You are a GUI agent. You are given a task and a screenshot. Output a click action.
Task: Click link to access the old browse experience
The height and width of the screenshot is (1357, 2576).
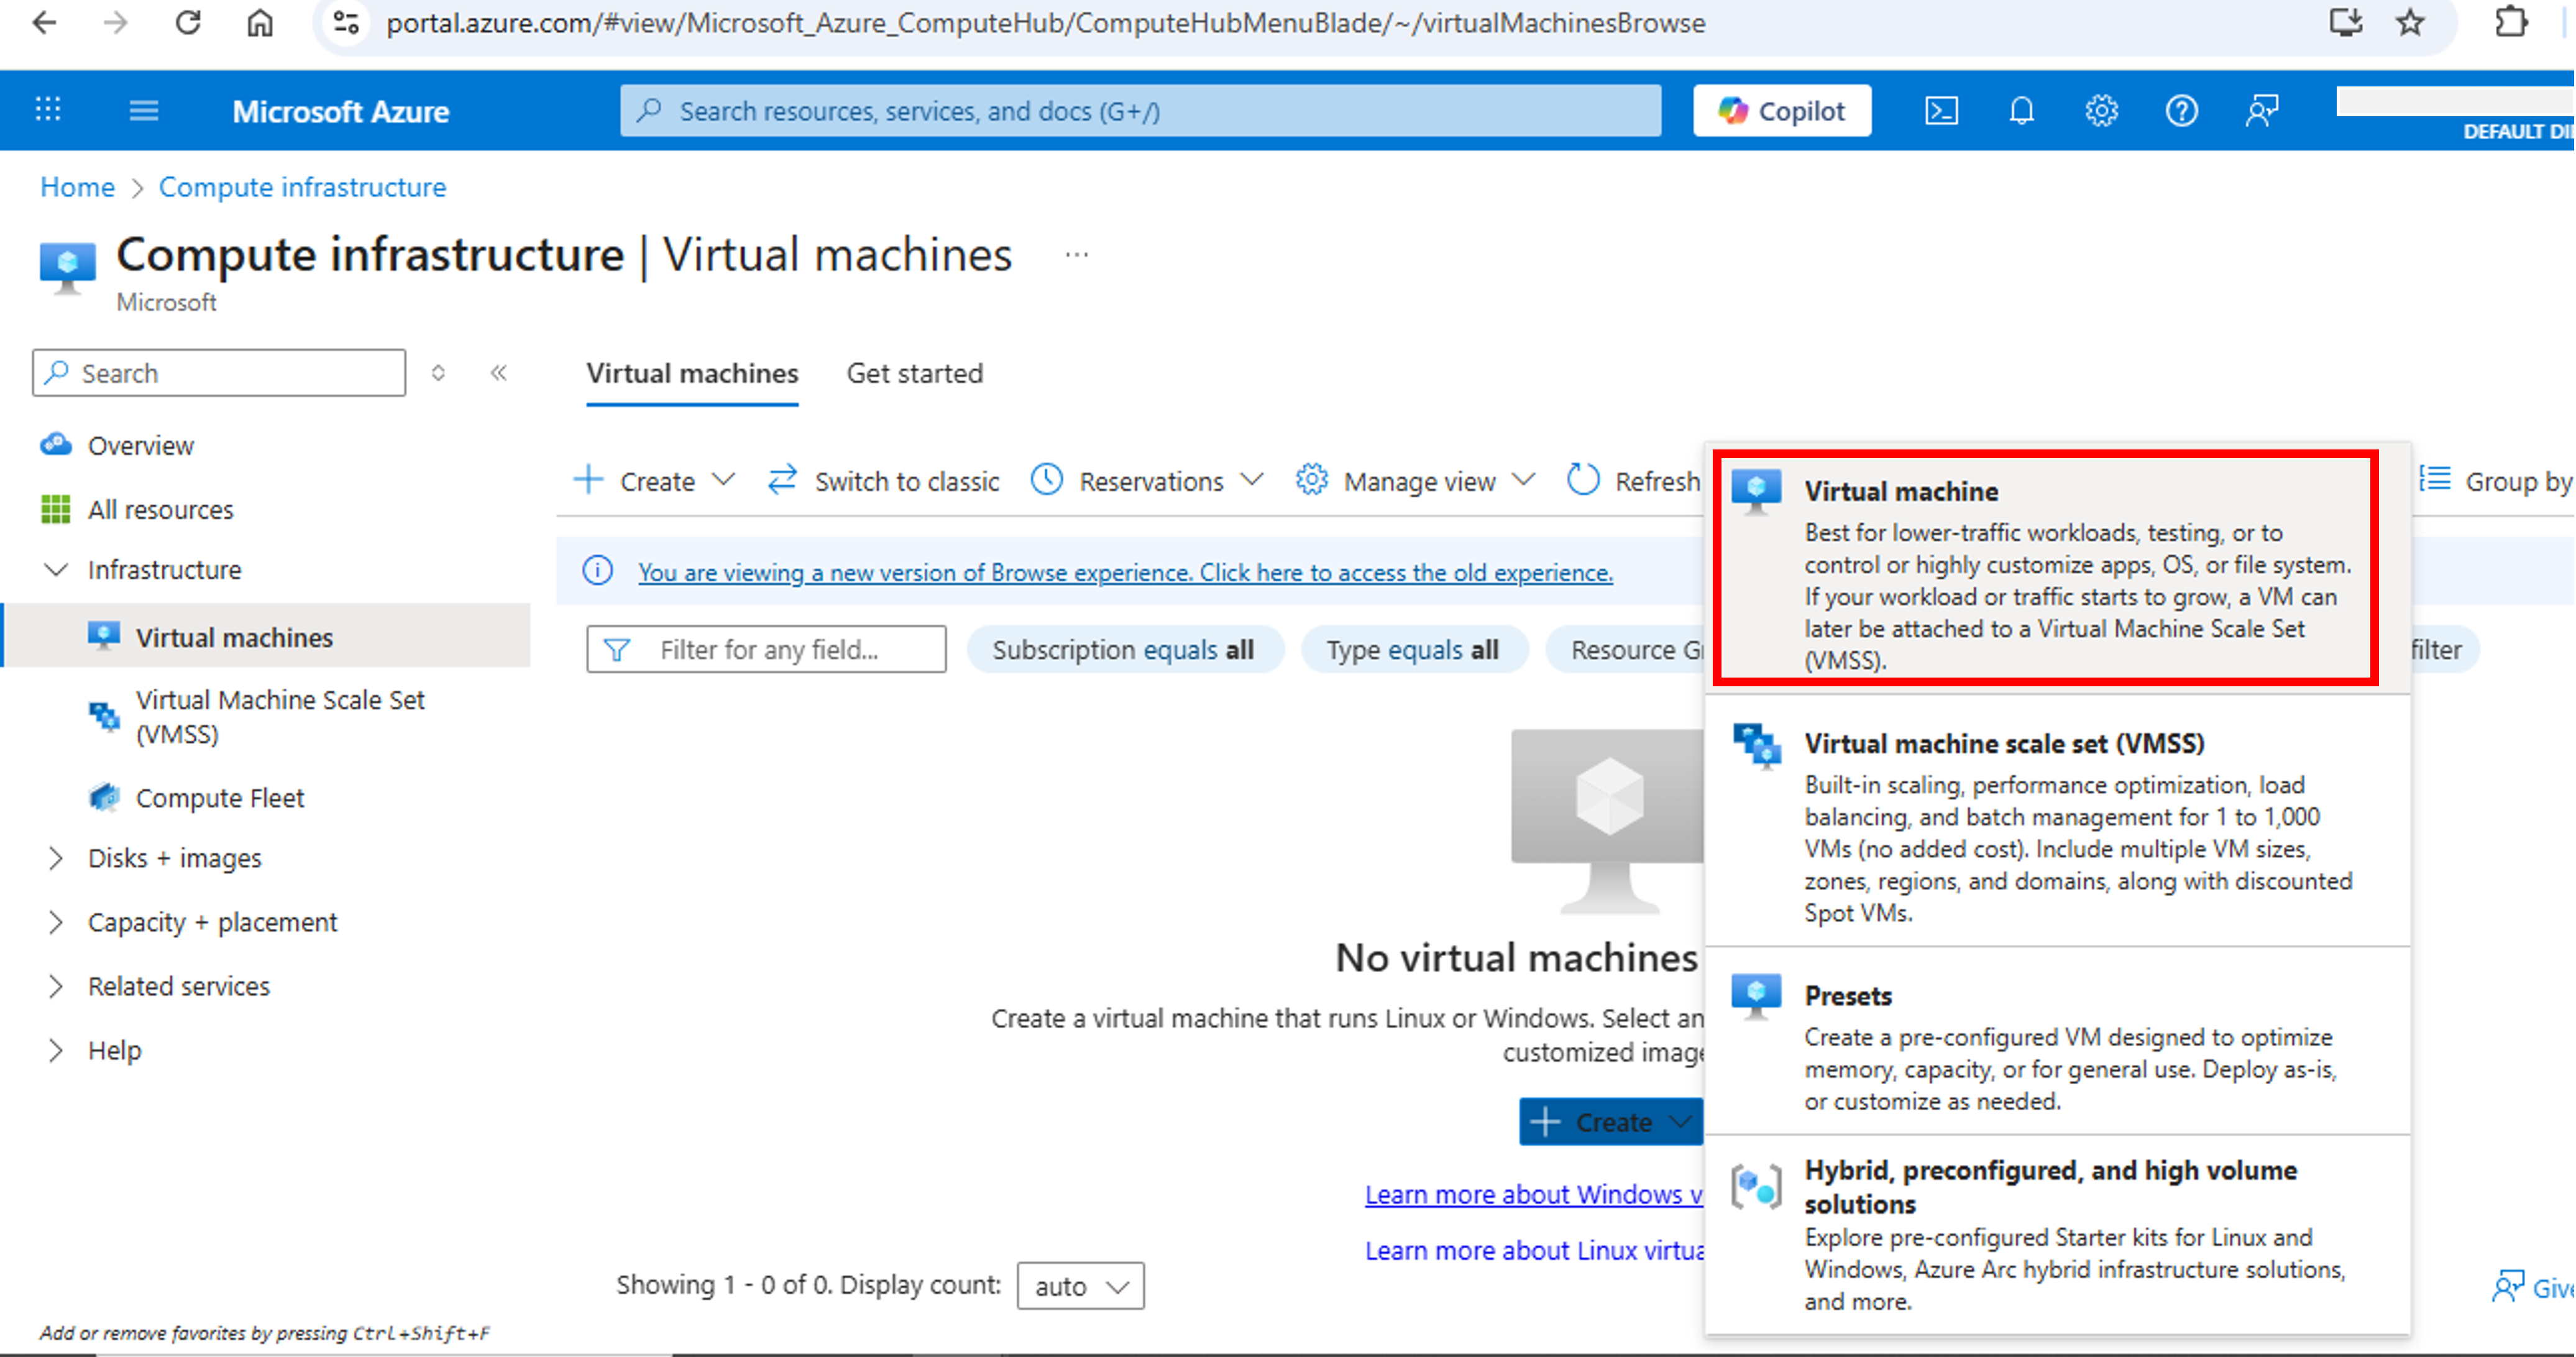(x=1124, y=572)
